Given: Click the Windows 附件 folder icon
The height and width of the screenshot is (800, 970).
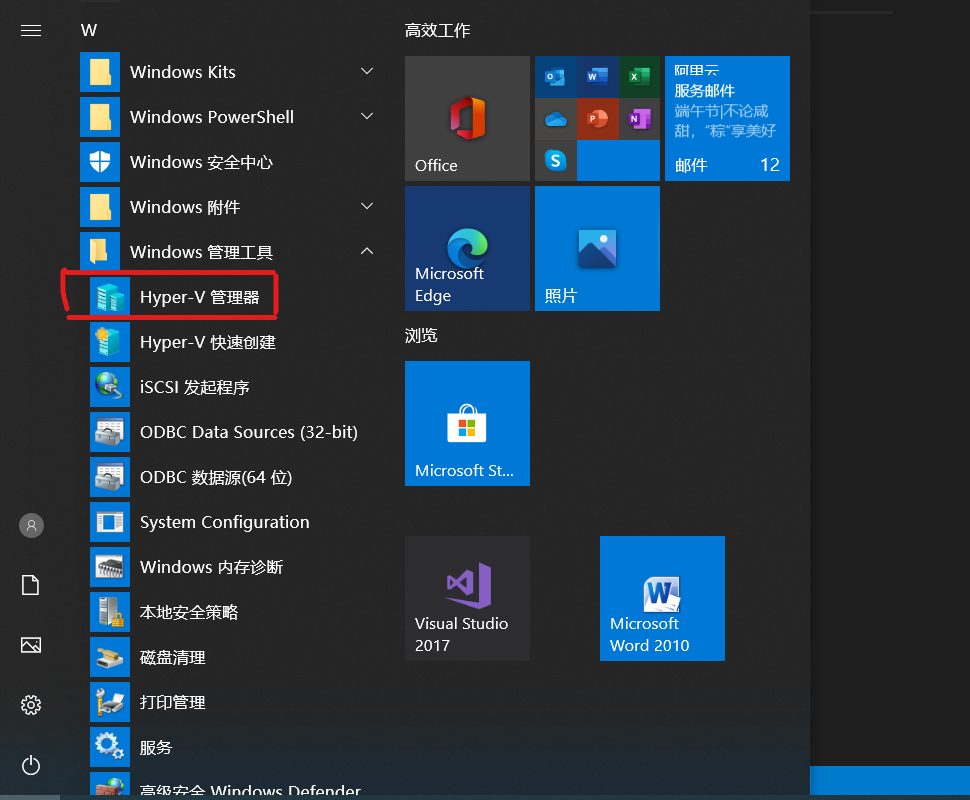Looking at the screenshot, I should pyautogui.click(x=100, y=207).
